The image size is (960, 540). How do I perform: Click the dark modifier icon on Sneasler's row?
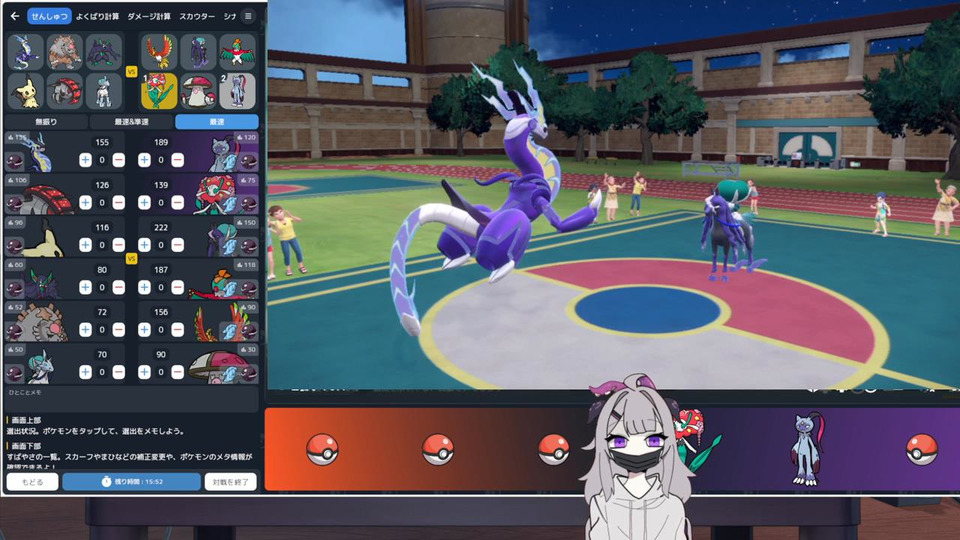(x=249, y=161)
